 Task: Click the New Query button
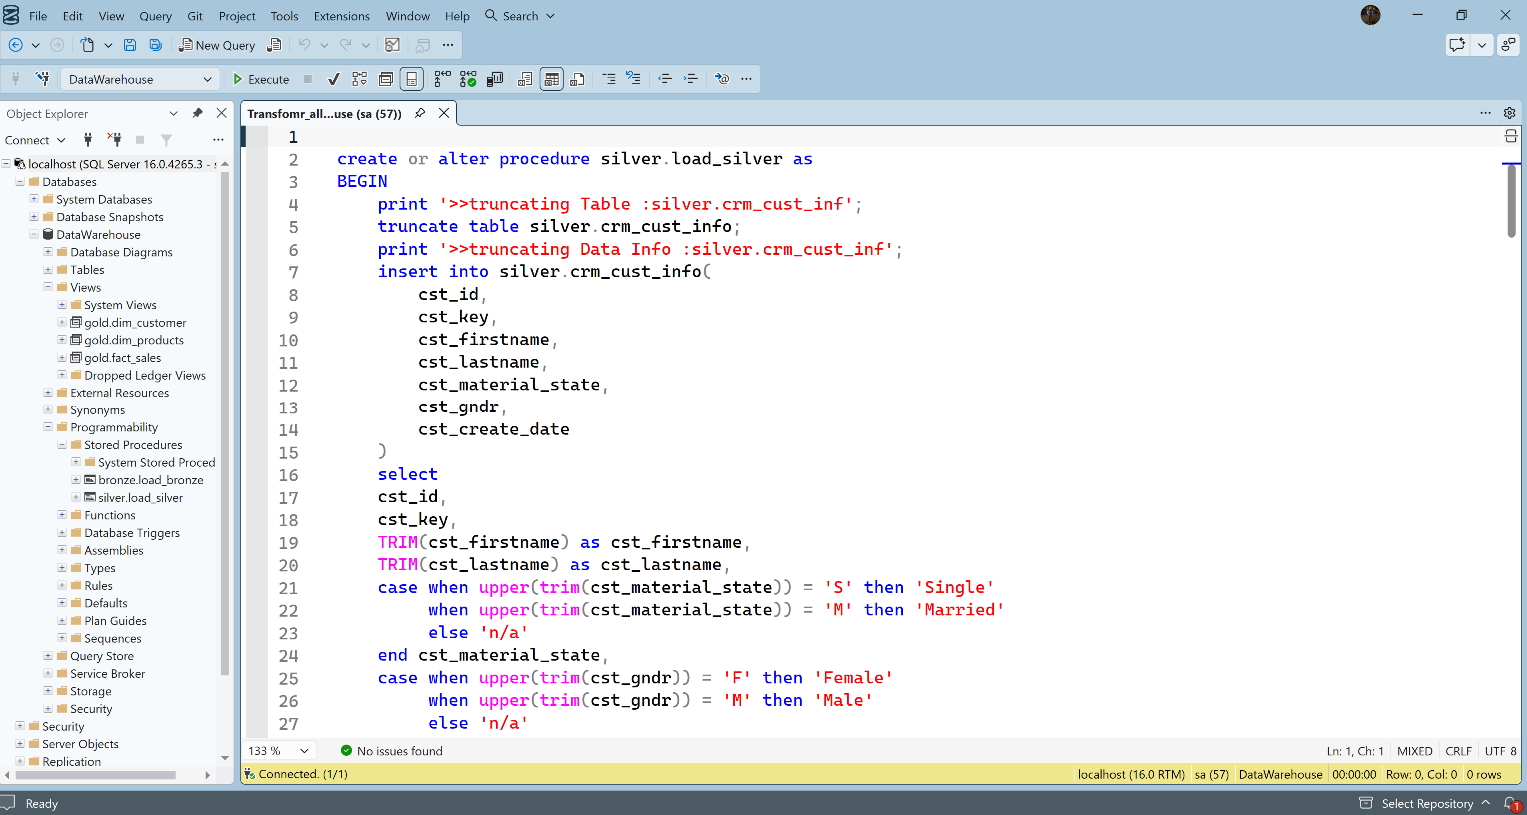tap(217, 45)
